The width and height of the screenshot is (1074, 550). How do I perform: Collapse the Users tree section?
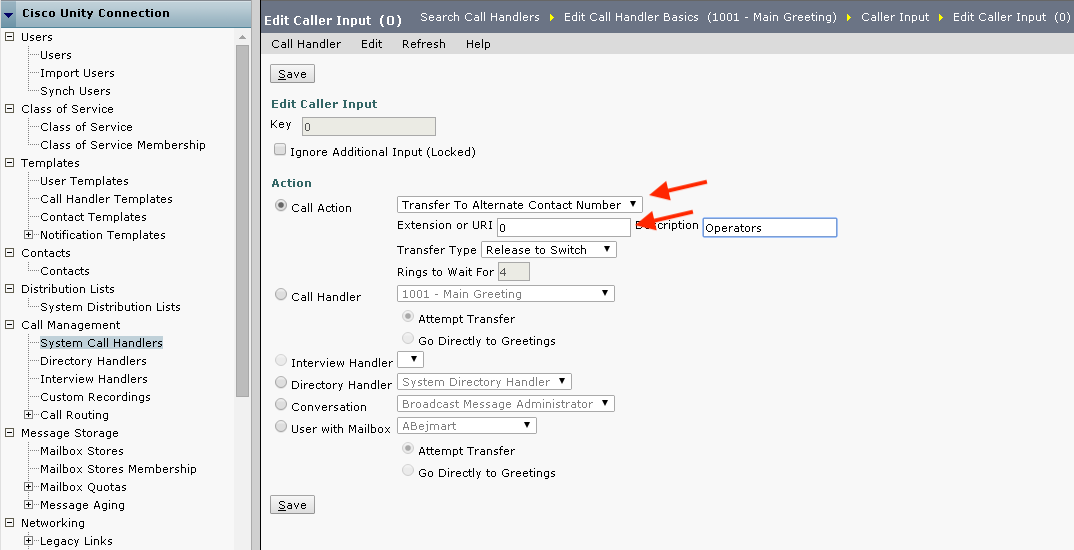coord(10,36)
